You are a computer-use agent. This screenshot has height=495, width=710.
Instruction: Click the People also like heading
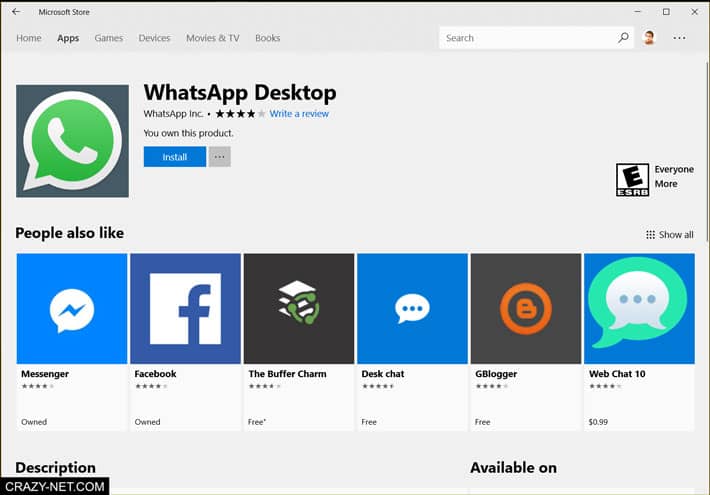(x=69, y=233)
